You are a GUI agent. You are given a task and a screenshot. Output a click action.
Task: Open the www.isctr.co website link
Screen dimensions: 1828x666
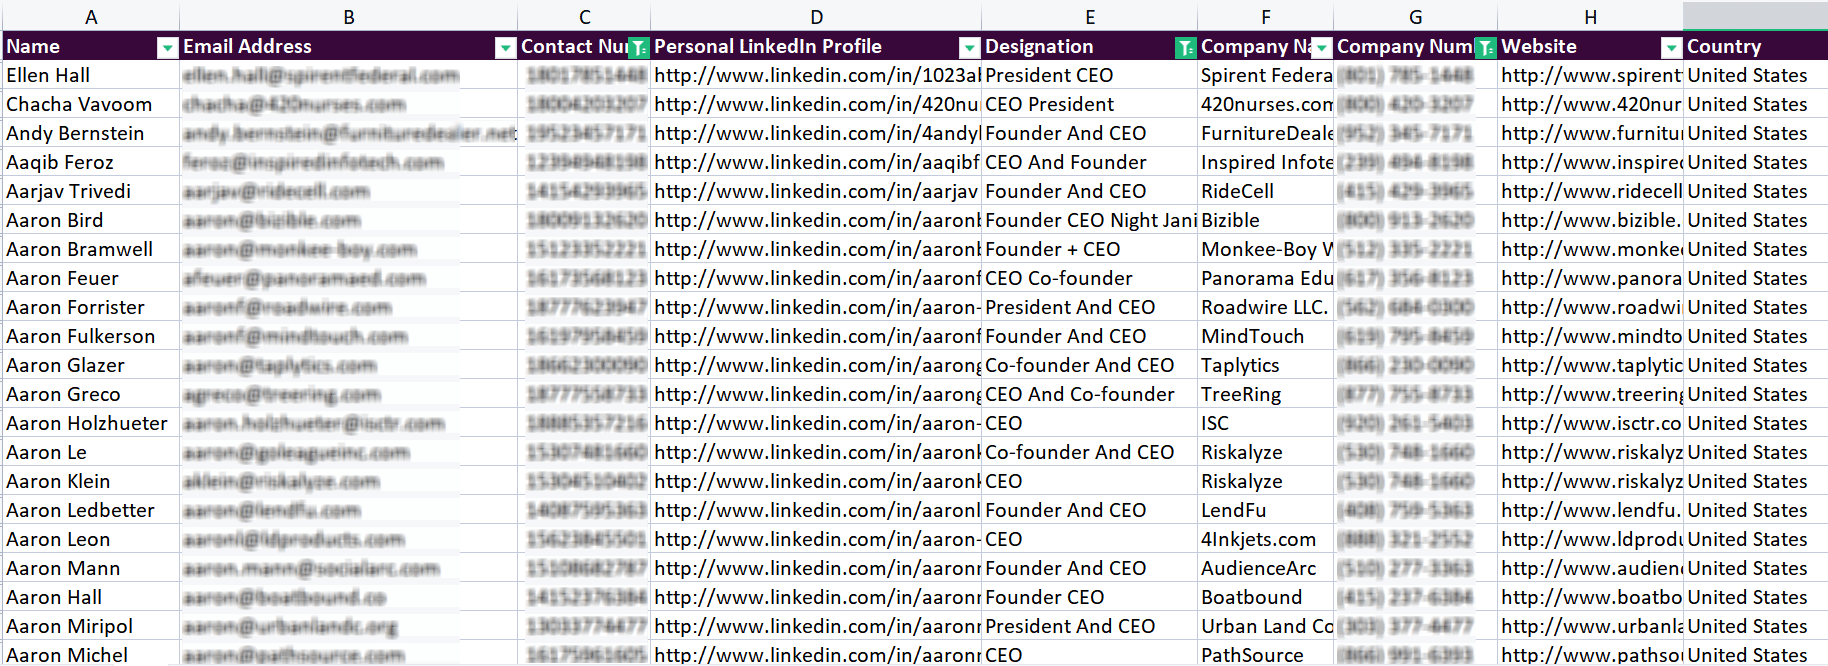[x=1591, y=423]
